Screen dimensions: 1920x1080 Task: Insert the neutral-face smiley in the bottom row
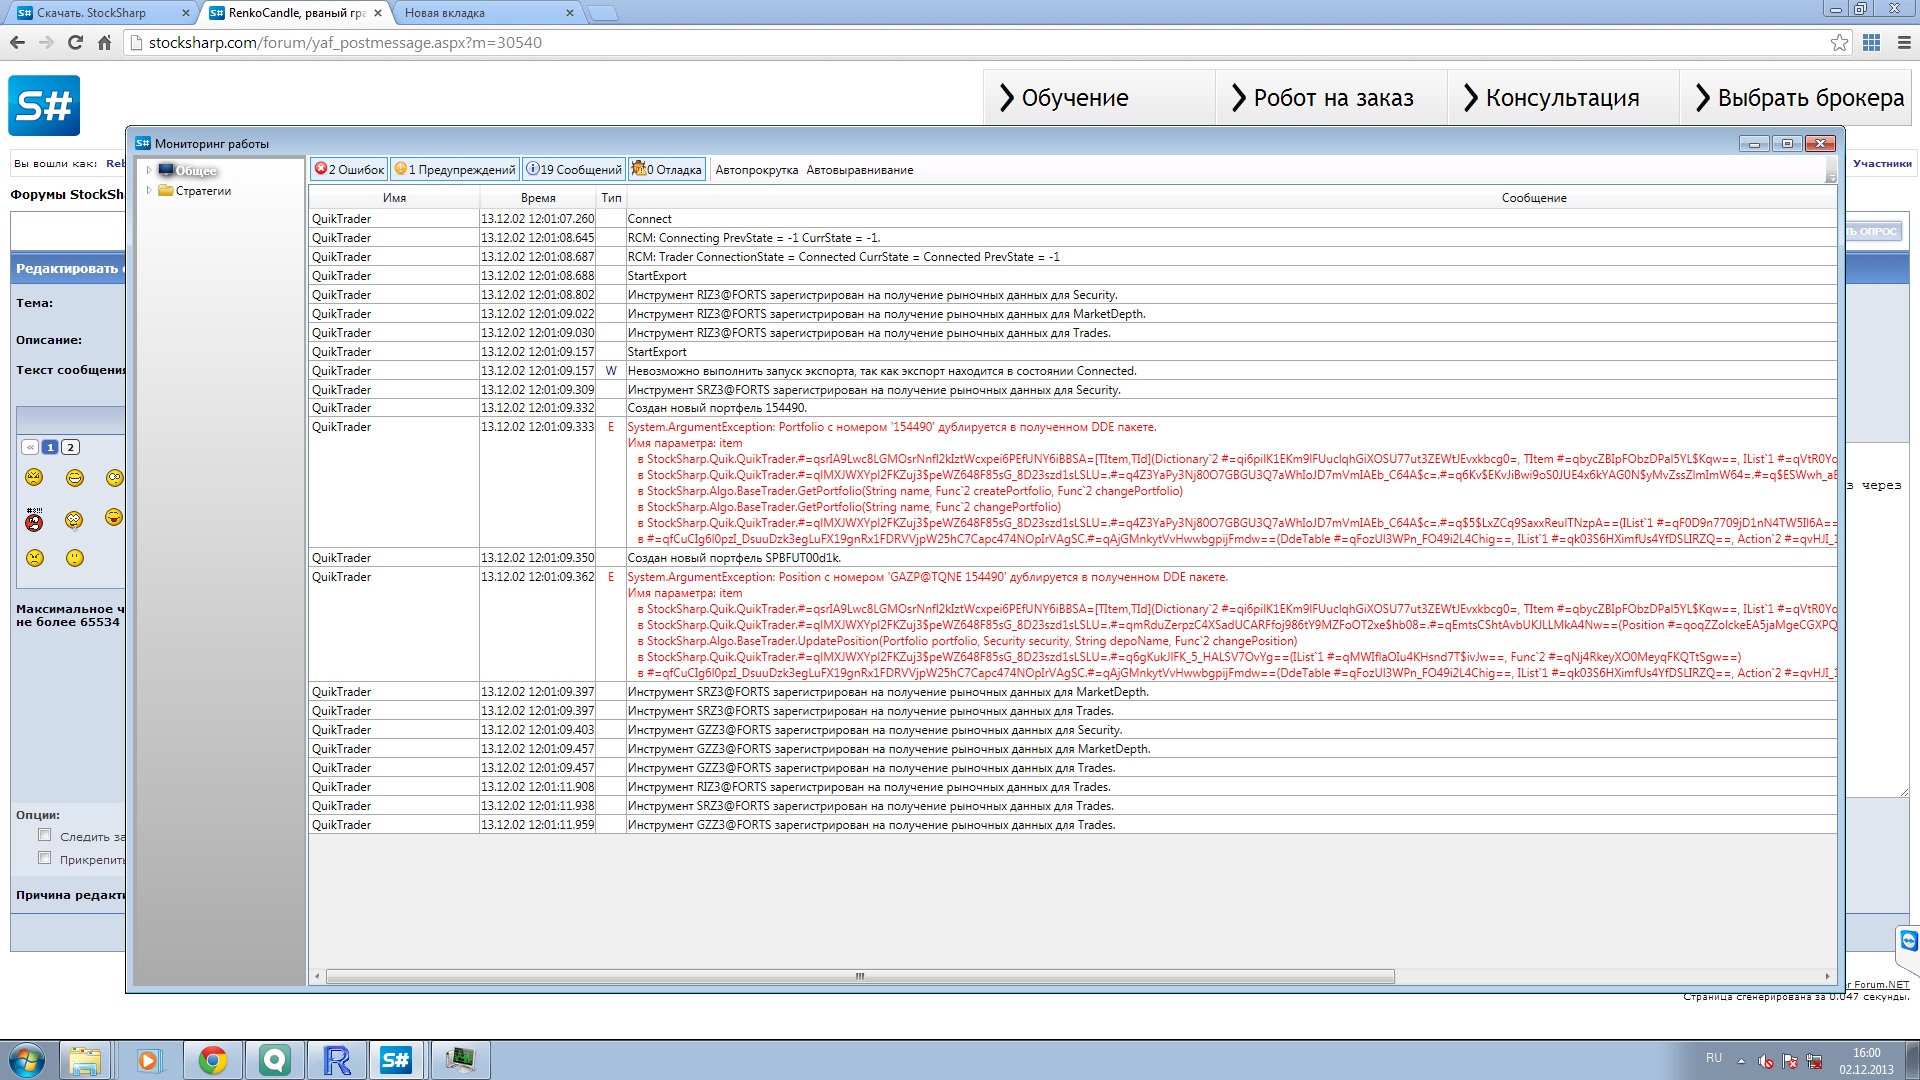pyautogui.click(x=74, y=558)
